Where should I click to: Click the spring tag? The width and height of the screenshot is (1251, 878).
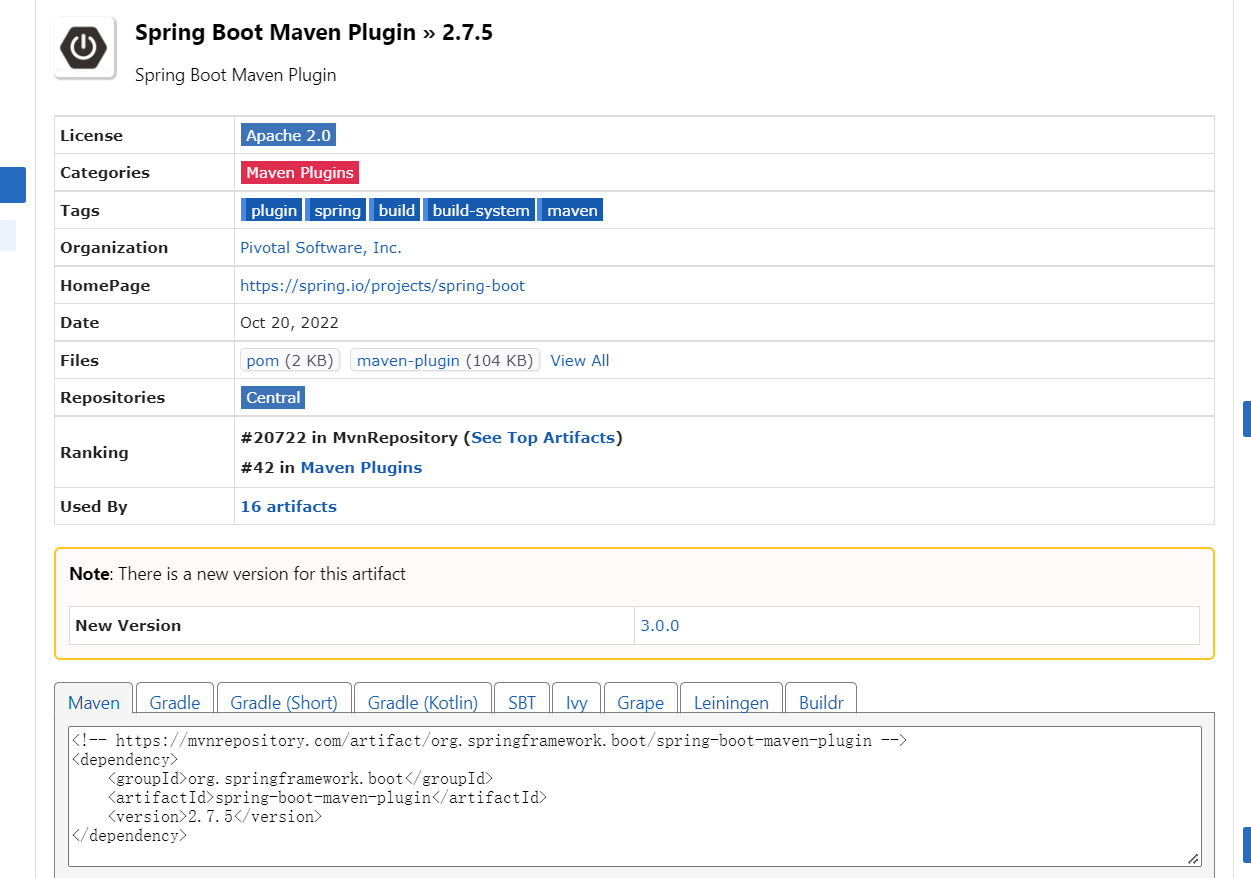click(337, 211)
